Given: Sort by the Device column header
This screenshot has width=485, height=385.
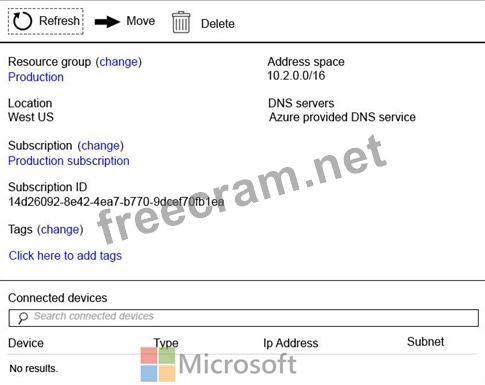Looking at the screenshot, I should click(x=26, y=343).
